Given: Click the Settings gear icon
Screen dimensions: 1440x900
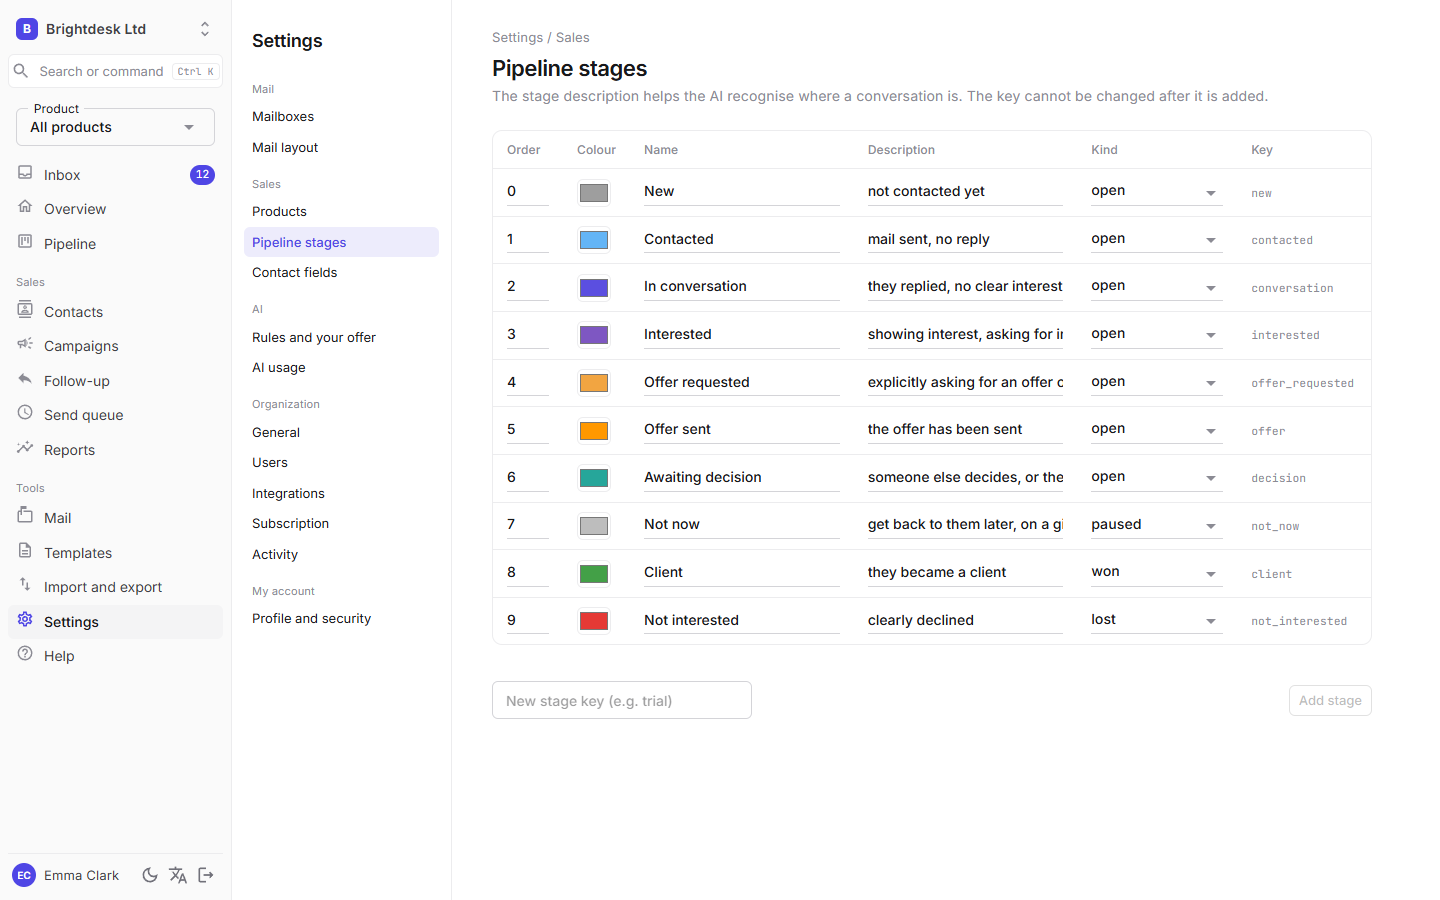Looking at the screenshot, I should click(25, 620).
